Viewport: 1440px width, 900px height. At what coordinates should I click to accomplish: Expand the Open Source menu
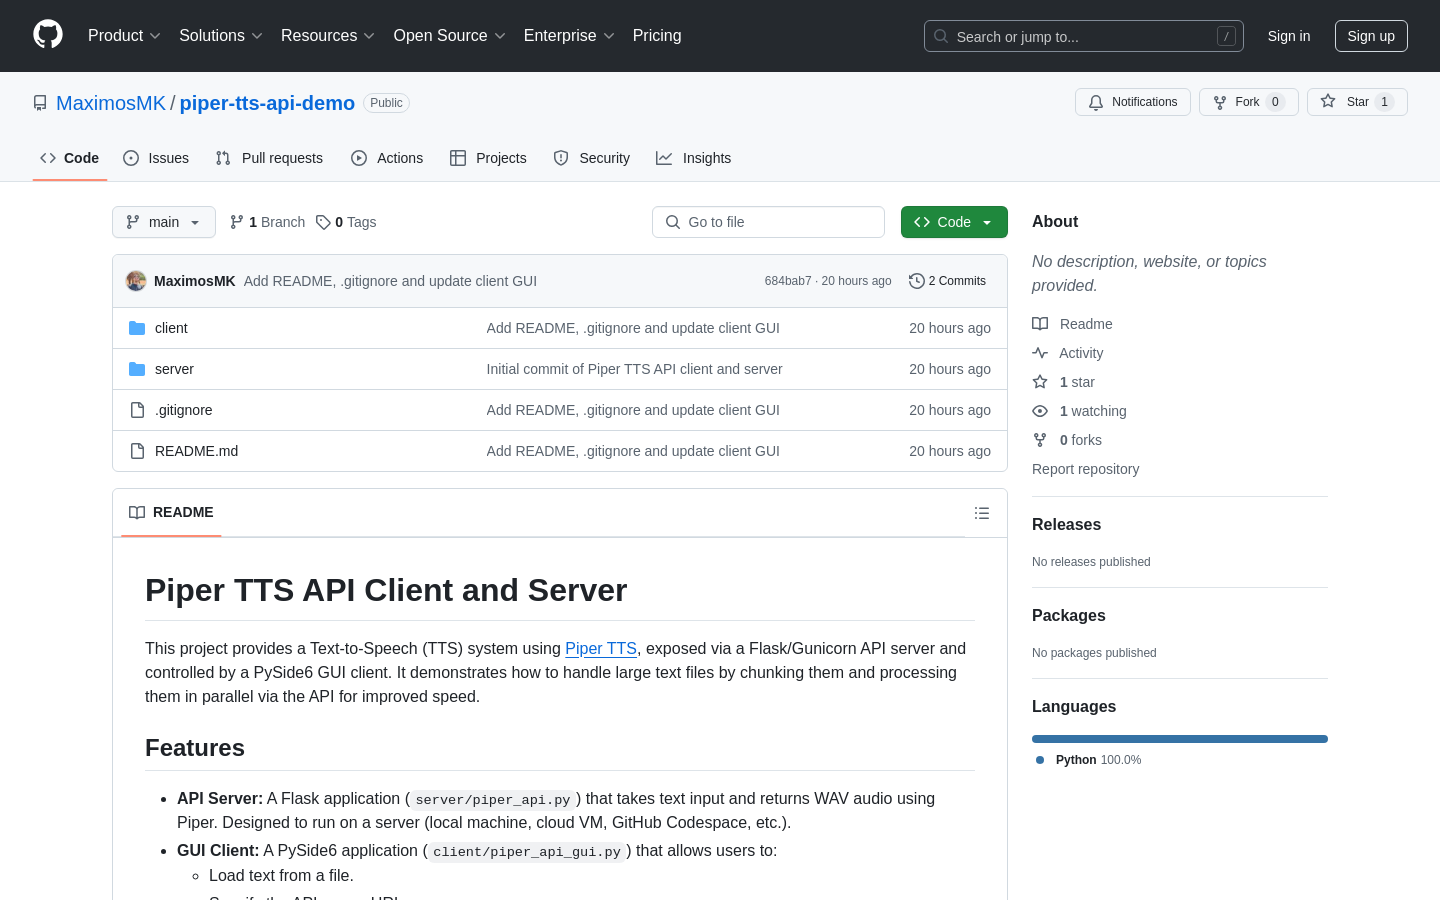pyautogui.click(x=450, y=36)
